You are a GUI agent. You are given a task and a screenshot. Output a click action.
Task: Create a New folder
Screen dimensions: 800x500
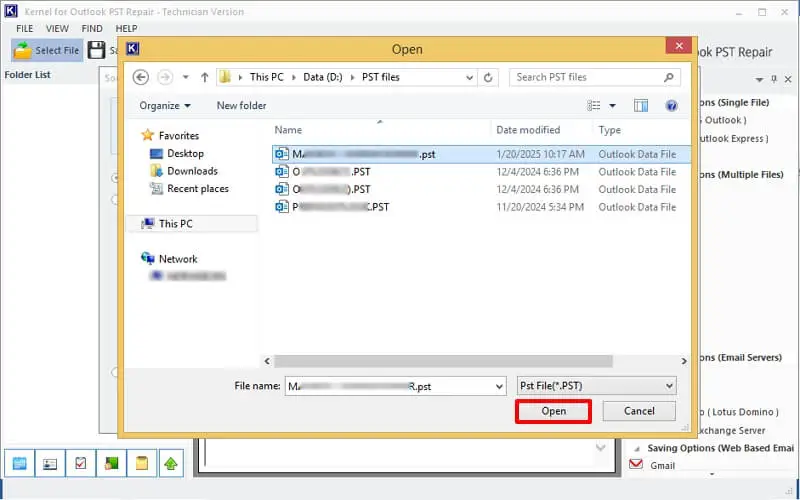[x=241, y=106]
